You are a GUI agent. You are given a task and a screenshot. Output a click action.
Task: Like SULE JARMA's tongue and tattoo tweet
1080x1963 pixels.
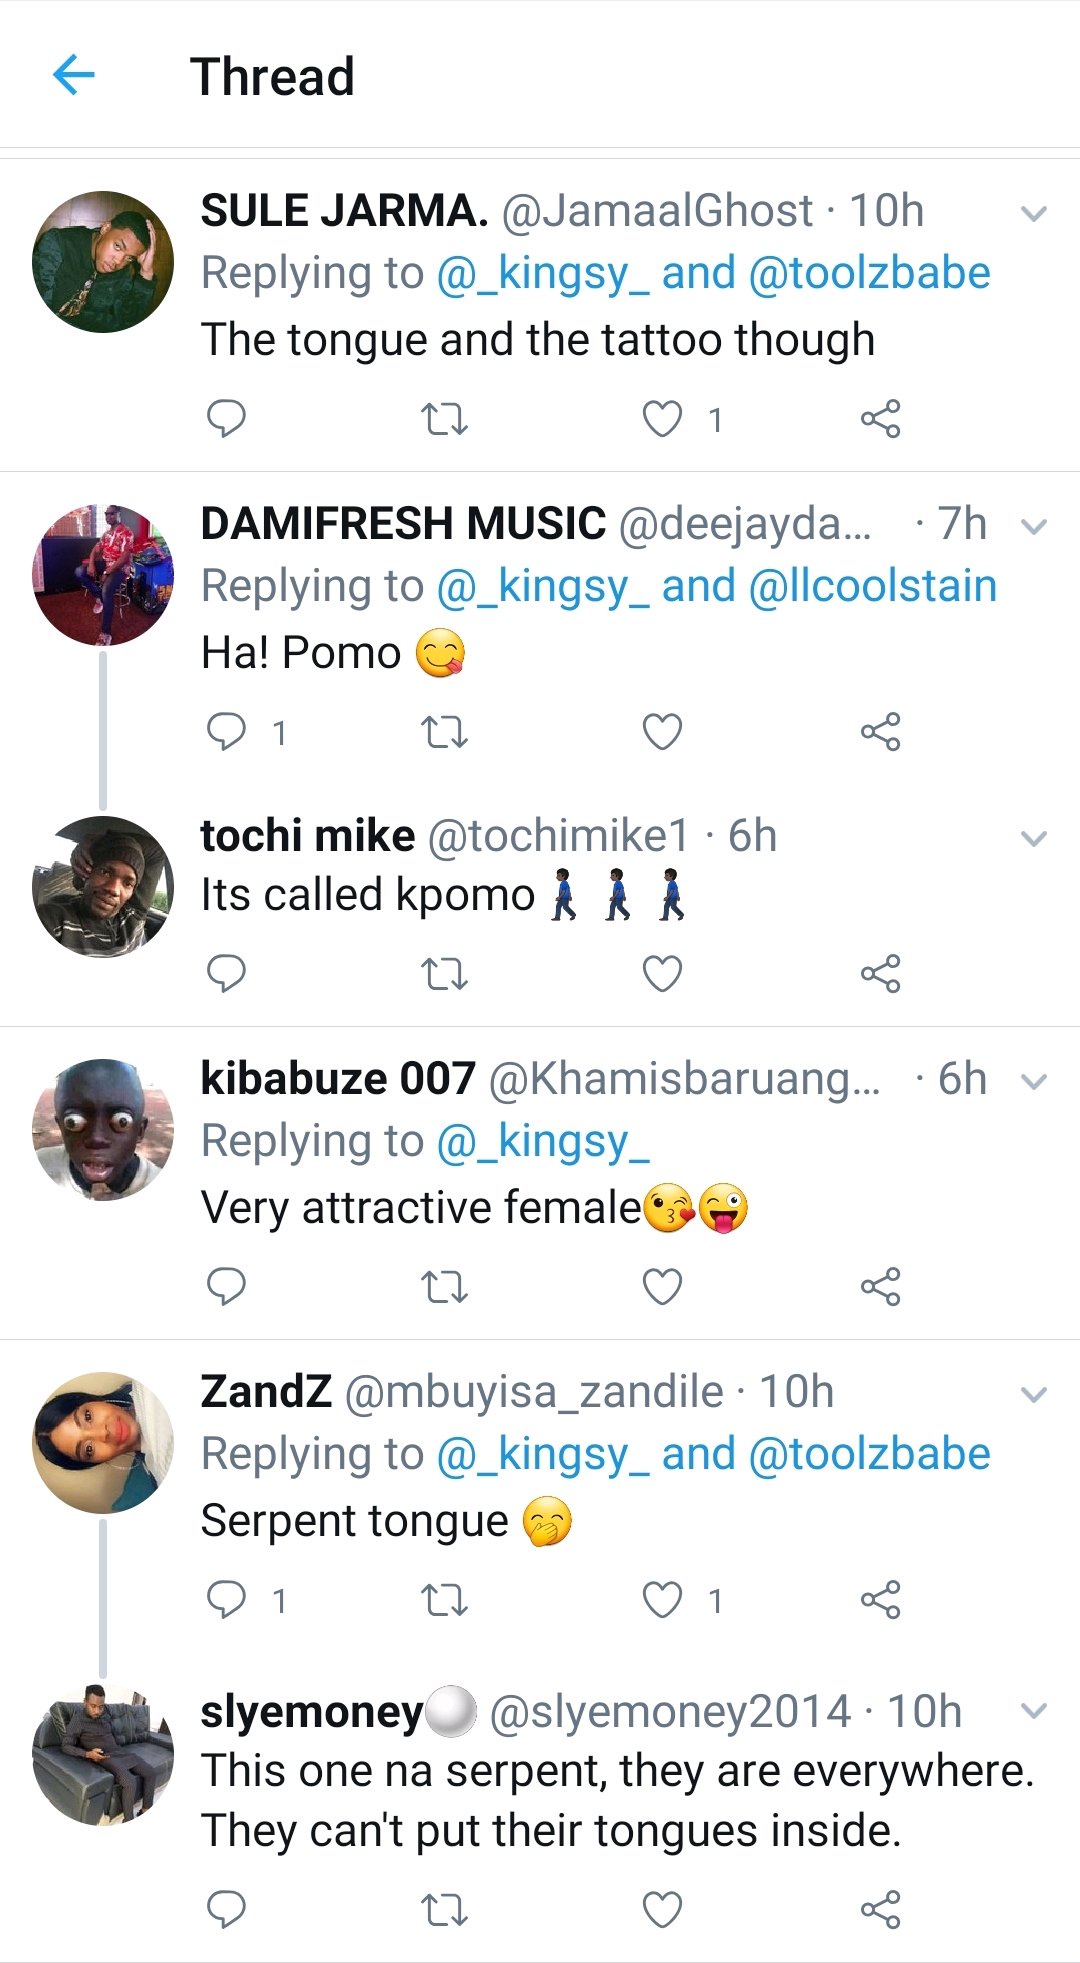click(662, 418)
